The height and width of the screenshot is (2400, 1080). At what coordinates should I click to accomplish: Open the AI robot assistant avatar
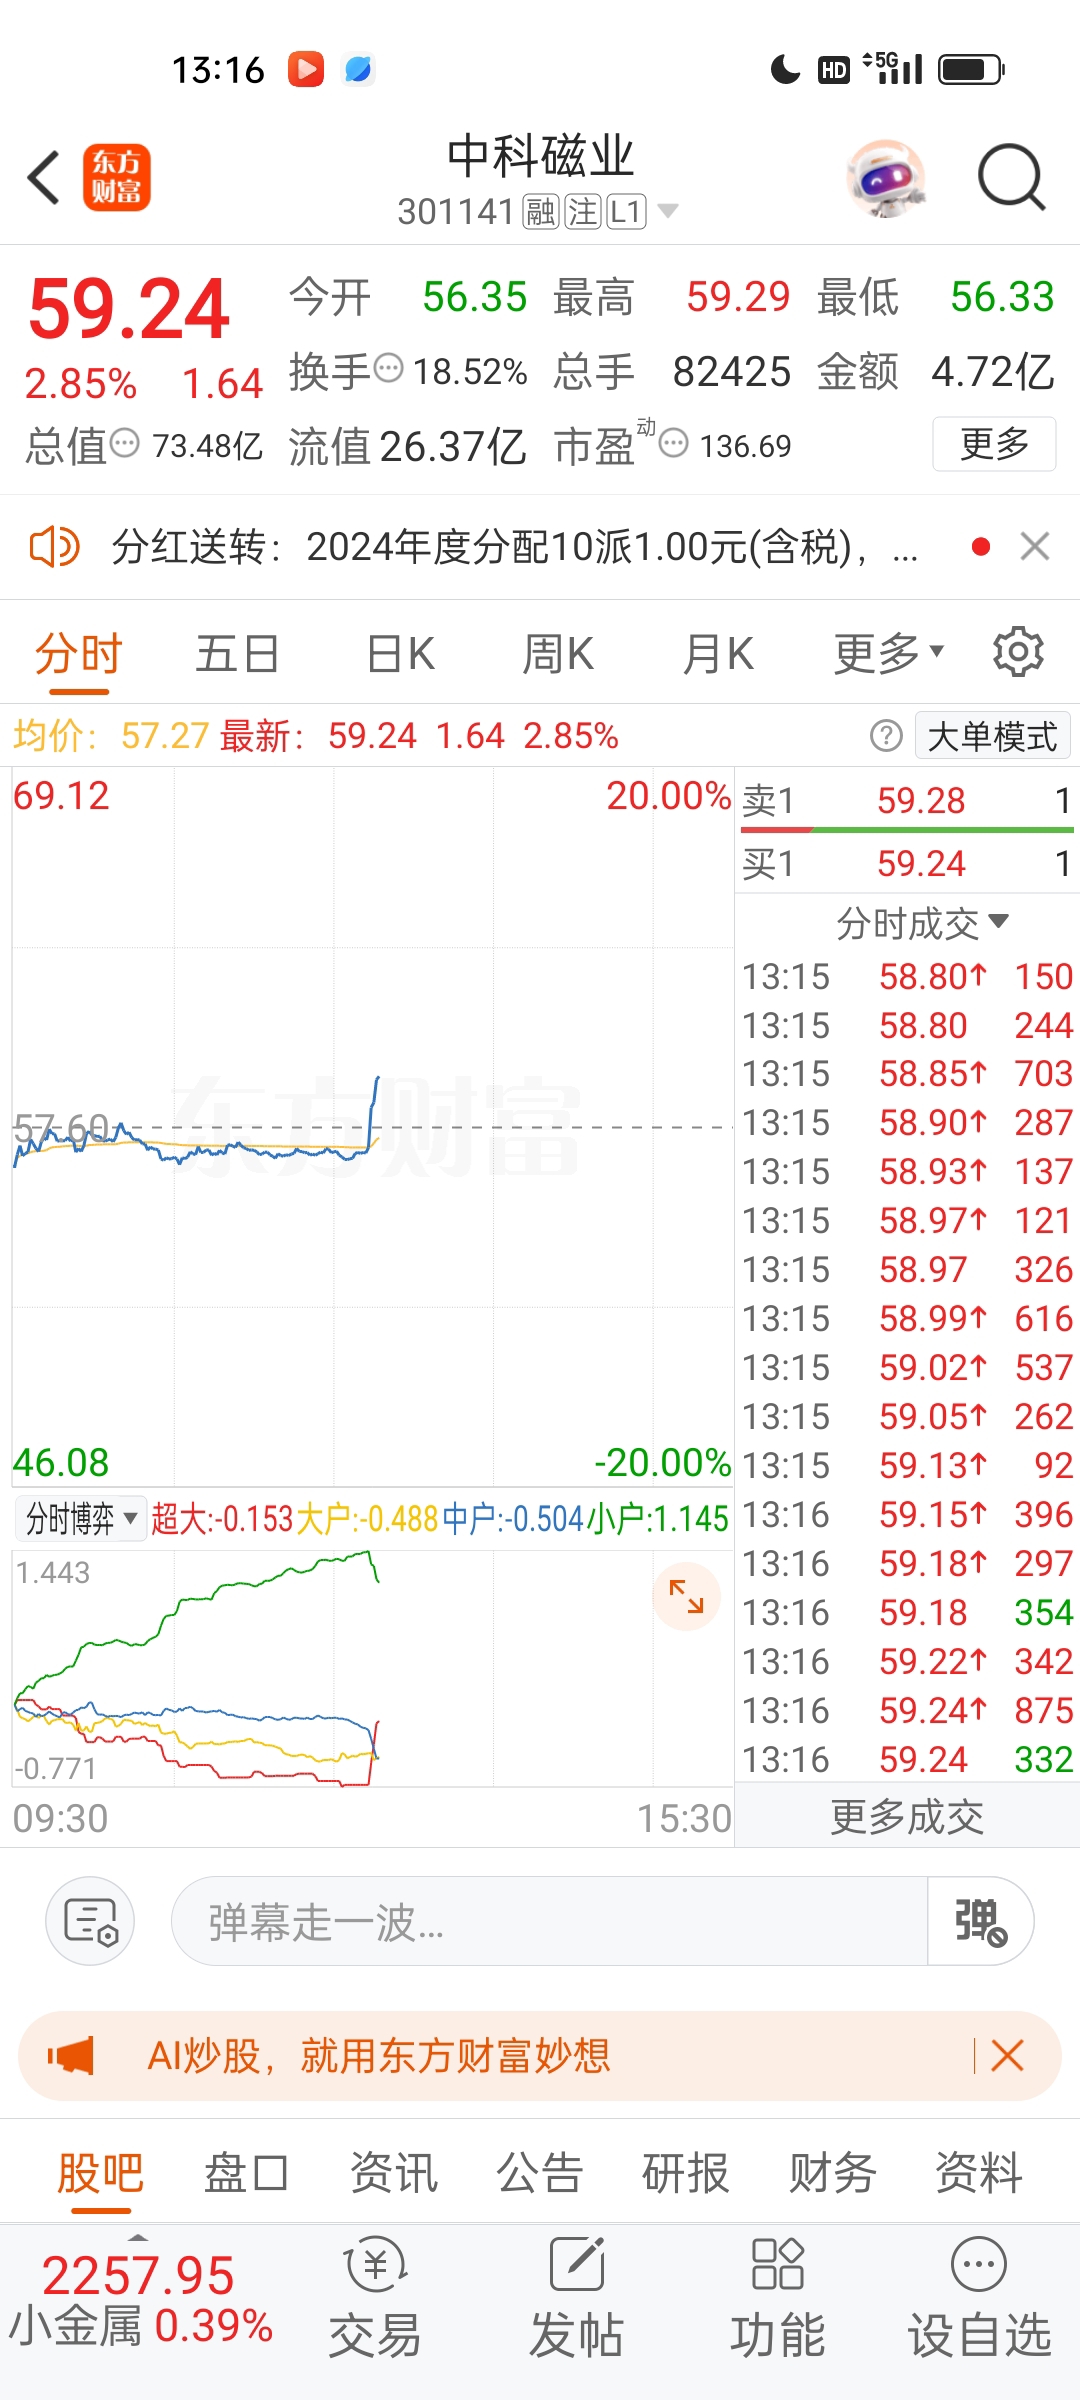886,178
